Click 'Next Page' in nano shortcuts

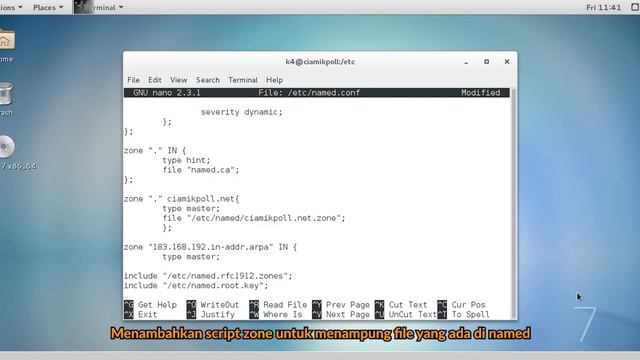tap(347, 315)
